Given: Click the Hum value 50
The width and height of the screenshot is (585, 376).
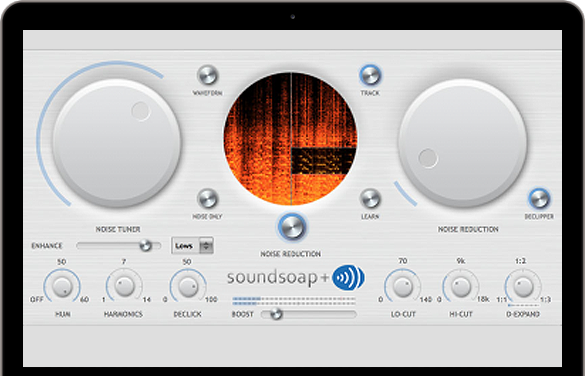Looking at the screenshot, I should coord(62,262).
